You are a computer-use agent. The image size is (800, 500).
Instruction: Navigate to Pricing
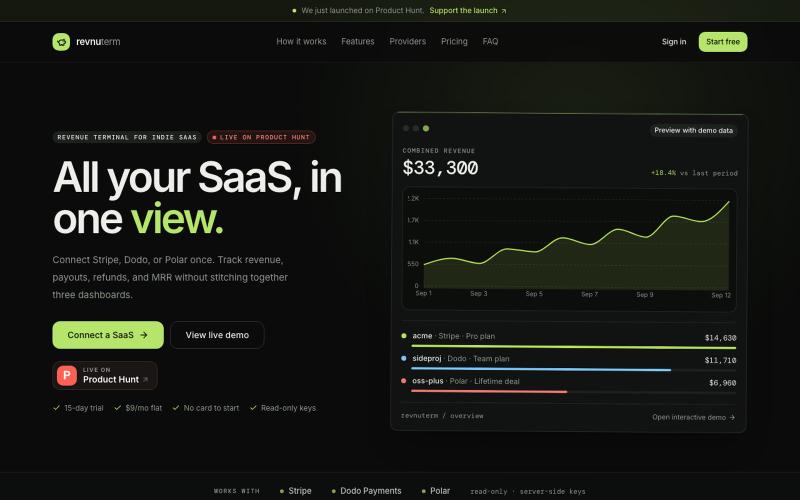(x=454, y=41)
